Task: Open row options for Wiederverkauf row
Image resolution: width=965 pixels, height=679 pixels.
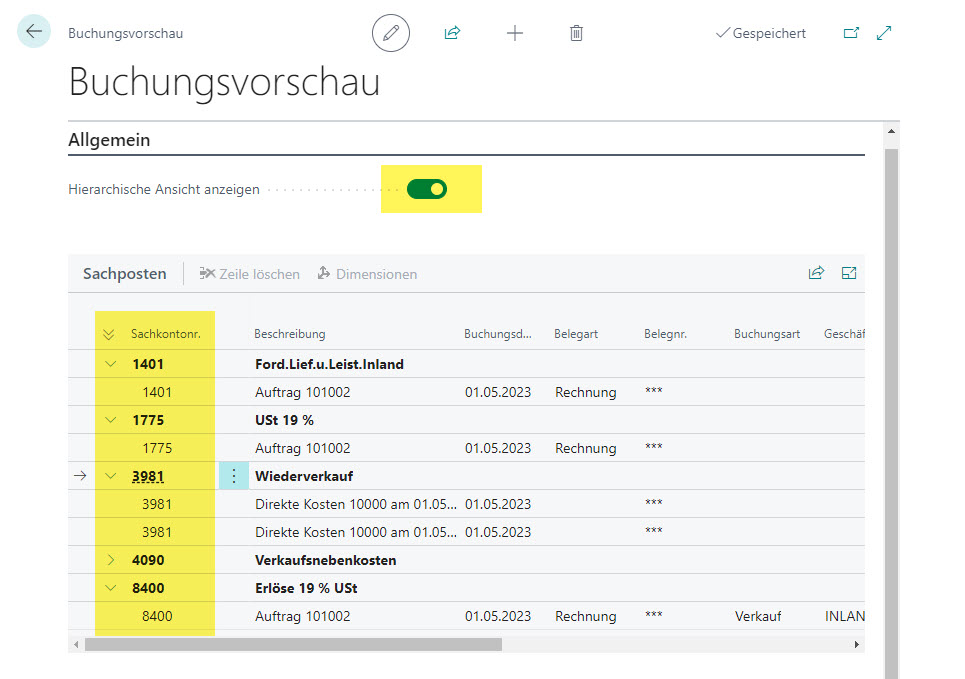Action: [x=234, y=476]
